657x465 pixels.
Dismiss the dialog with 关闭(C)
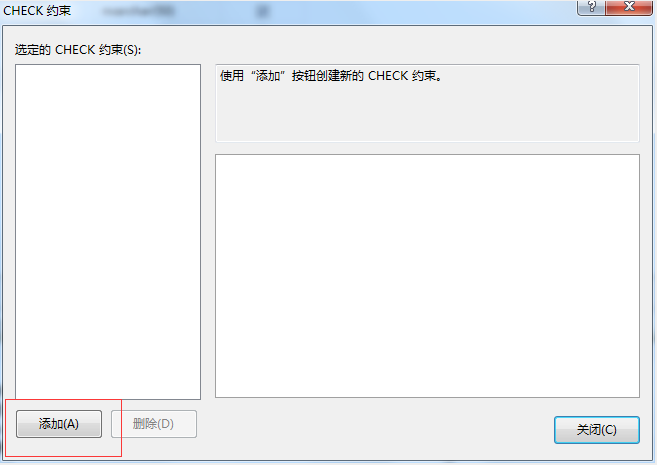(x=597, y=430)
